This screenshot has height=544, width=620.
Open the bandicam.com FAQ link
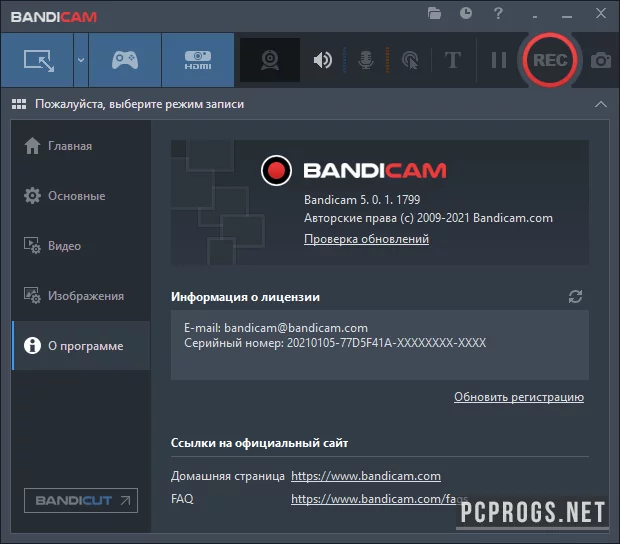[x=380, y=499]
